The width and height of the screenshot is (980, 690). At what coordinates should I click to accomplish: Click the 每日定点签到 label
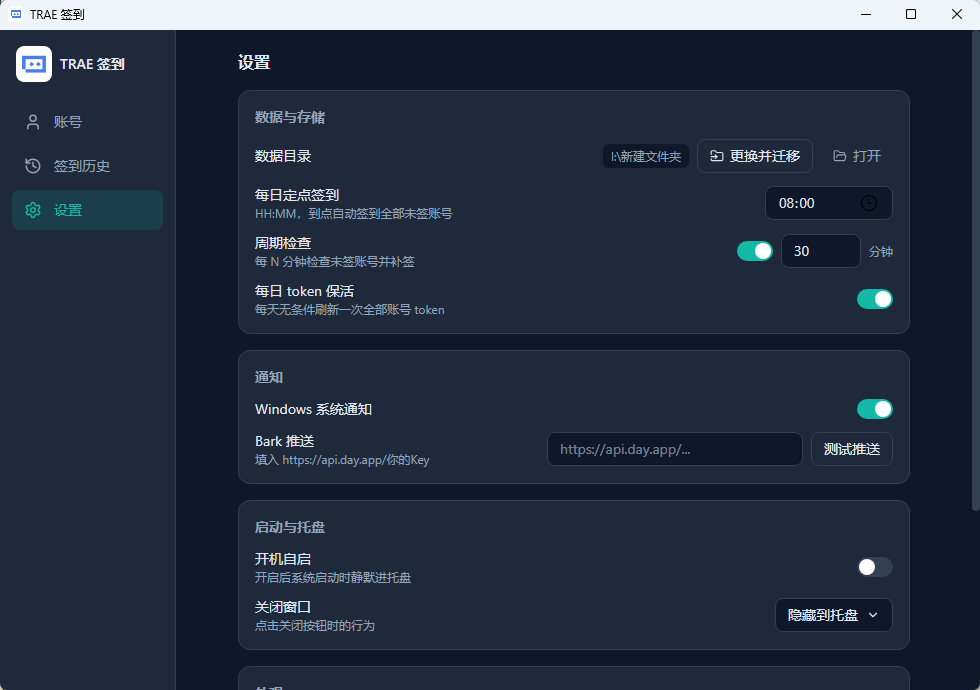(297, 195)
